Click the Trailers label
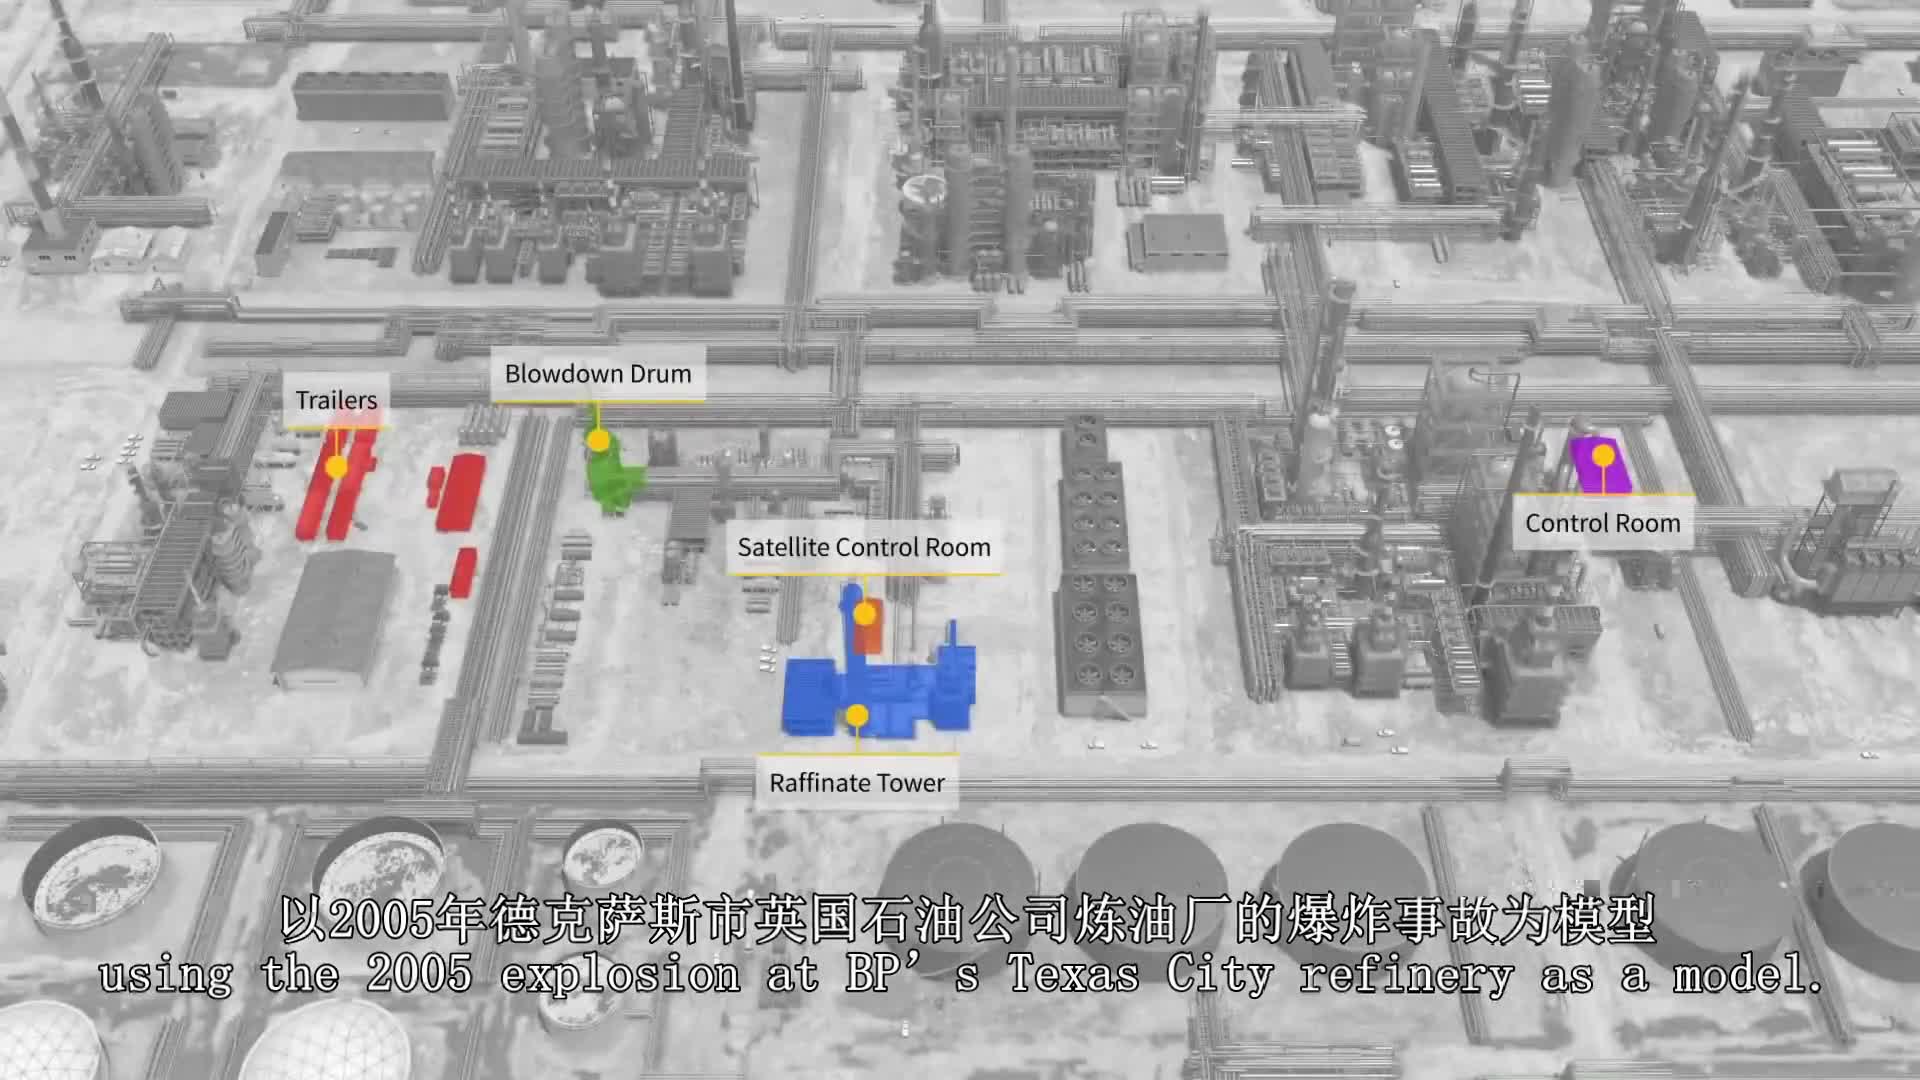This screenshot has width=1920, height=1080. click(x=336, y=400)
